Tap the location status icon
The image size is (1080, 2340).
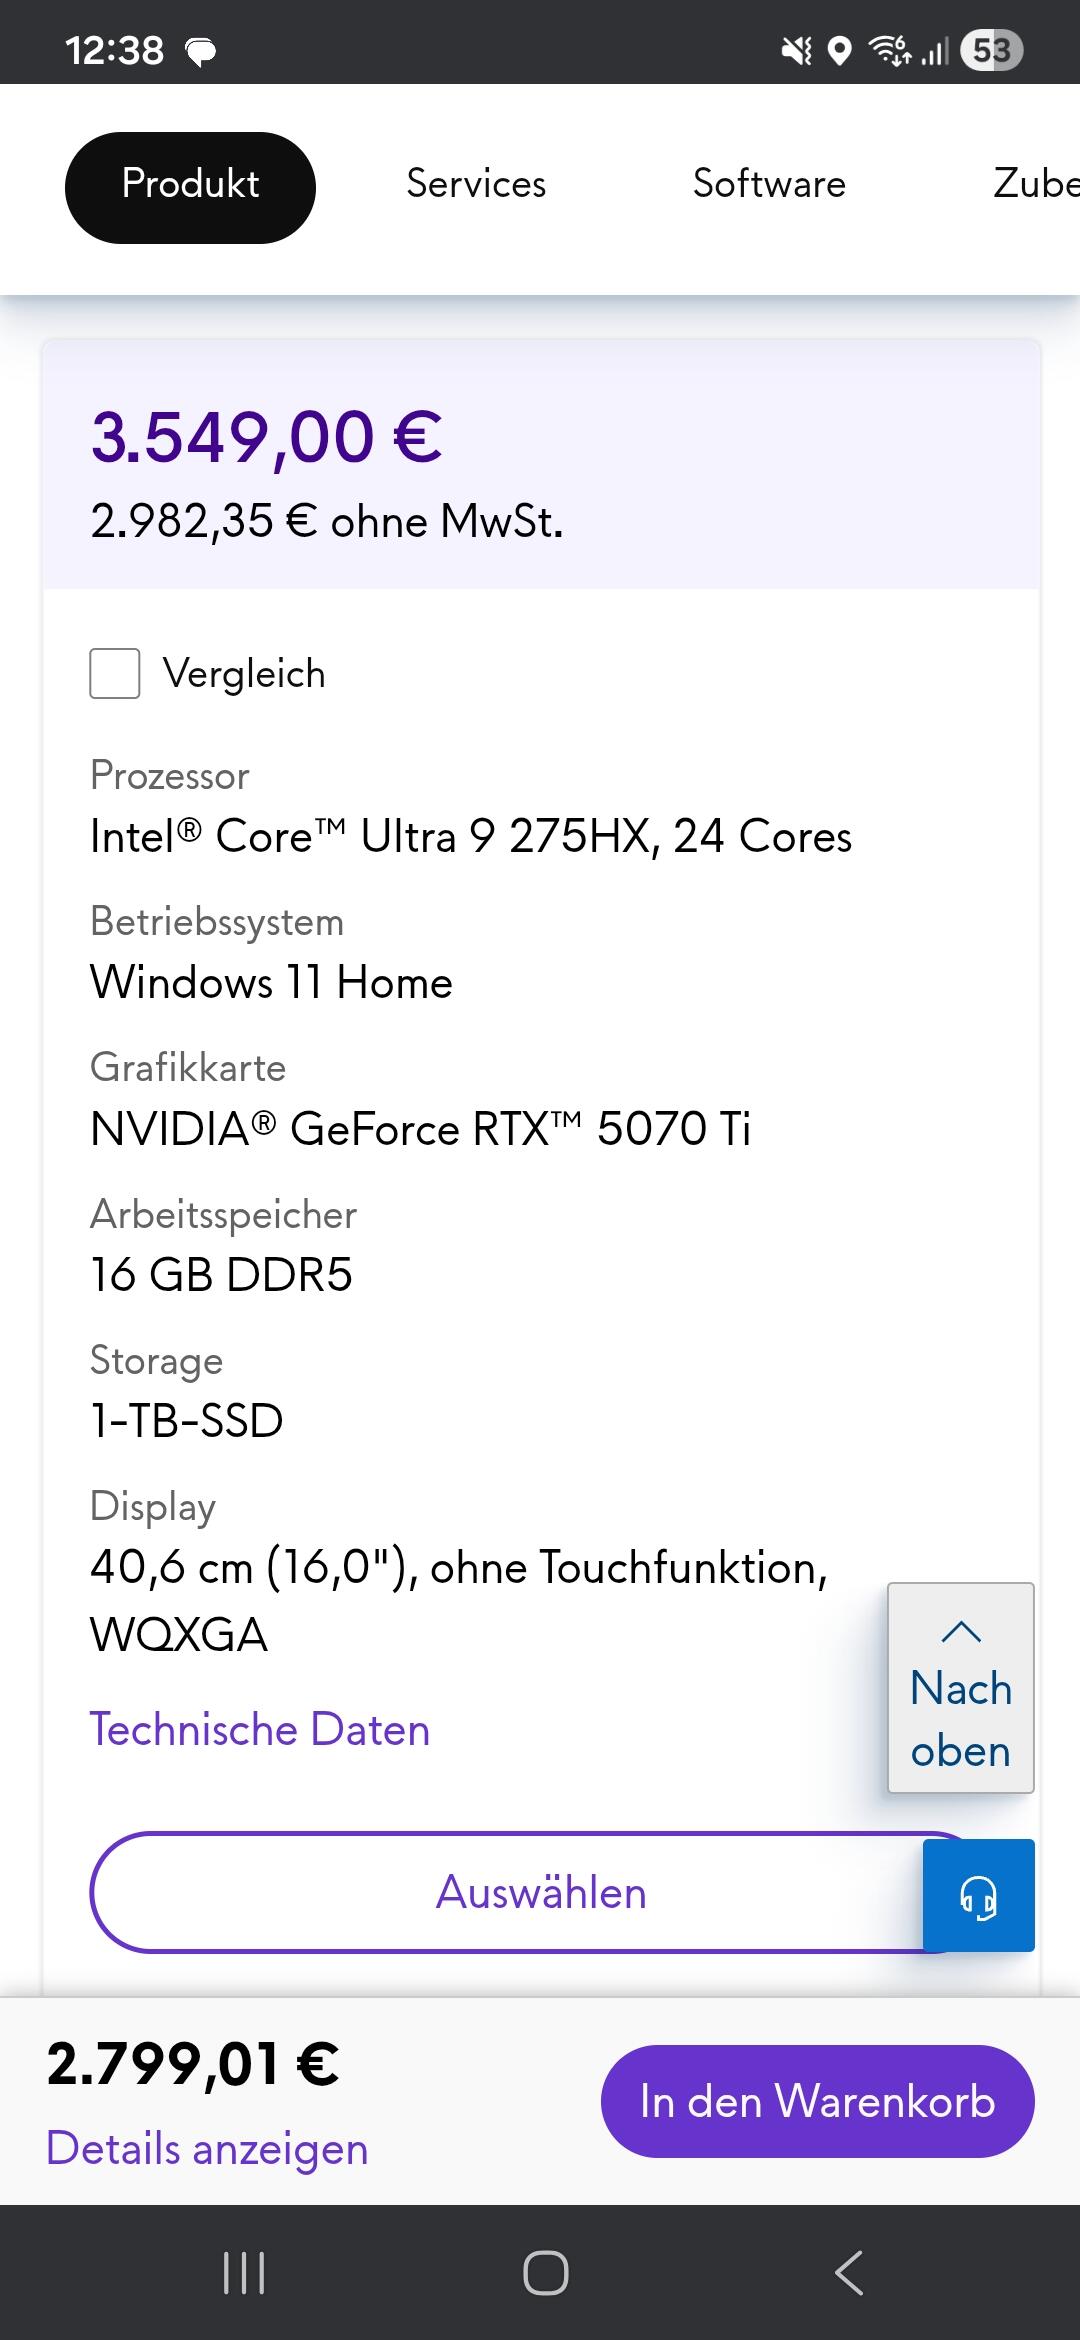840,50
